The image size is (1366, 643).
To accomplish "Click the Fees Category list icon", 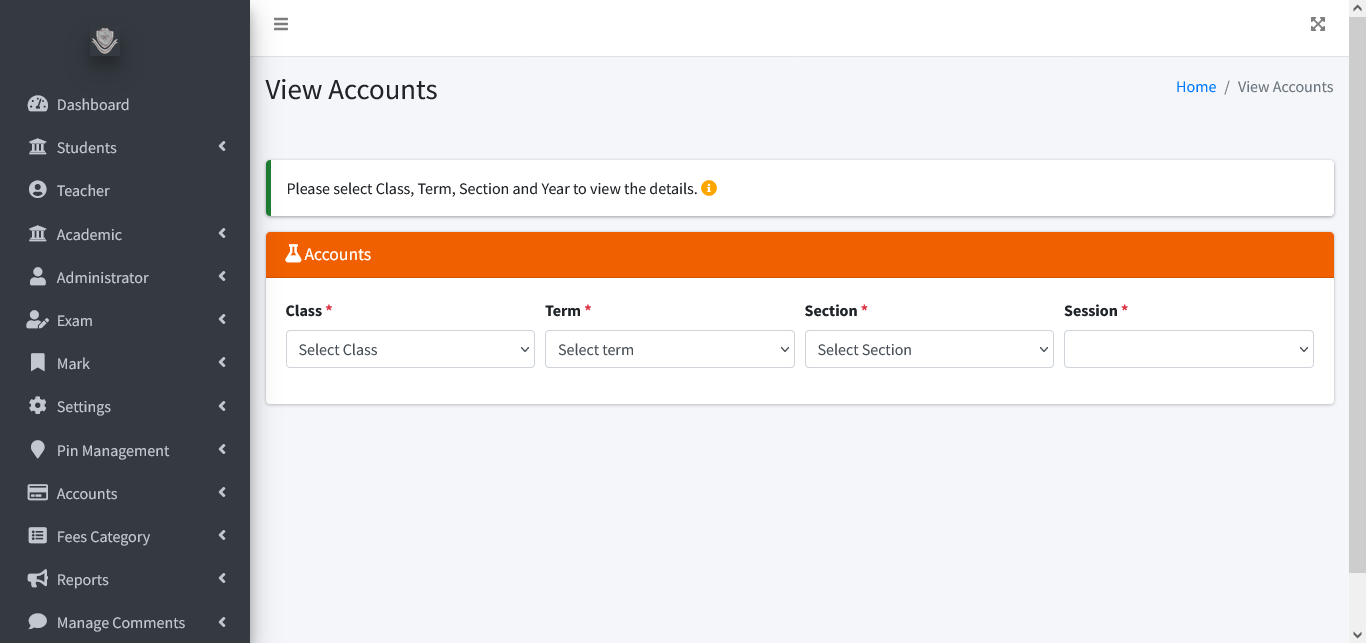I will pos(38,536).
